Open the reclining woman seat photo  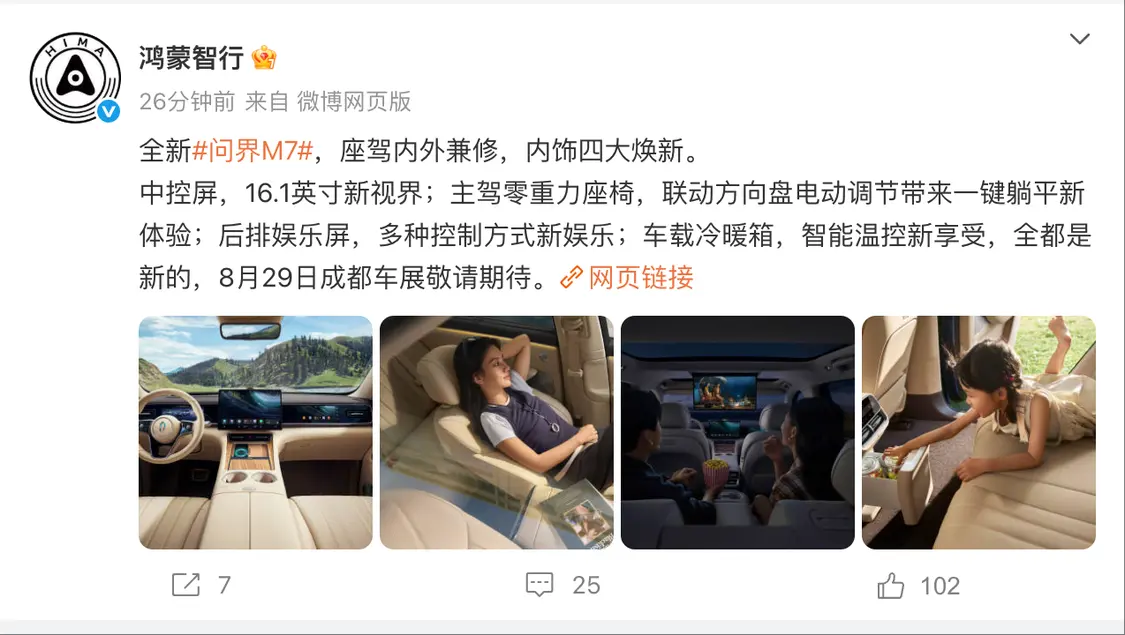point(496,433)
